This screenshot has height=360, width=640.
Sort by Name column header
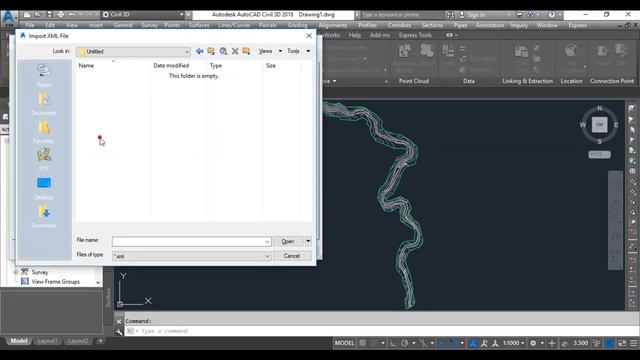(x=113, y=65)
